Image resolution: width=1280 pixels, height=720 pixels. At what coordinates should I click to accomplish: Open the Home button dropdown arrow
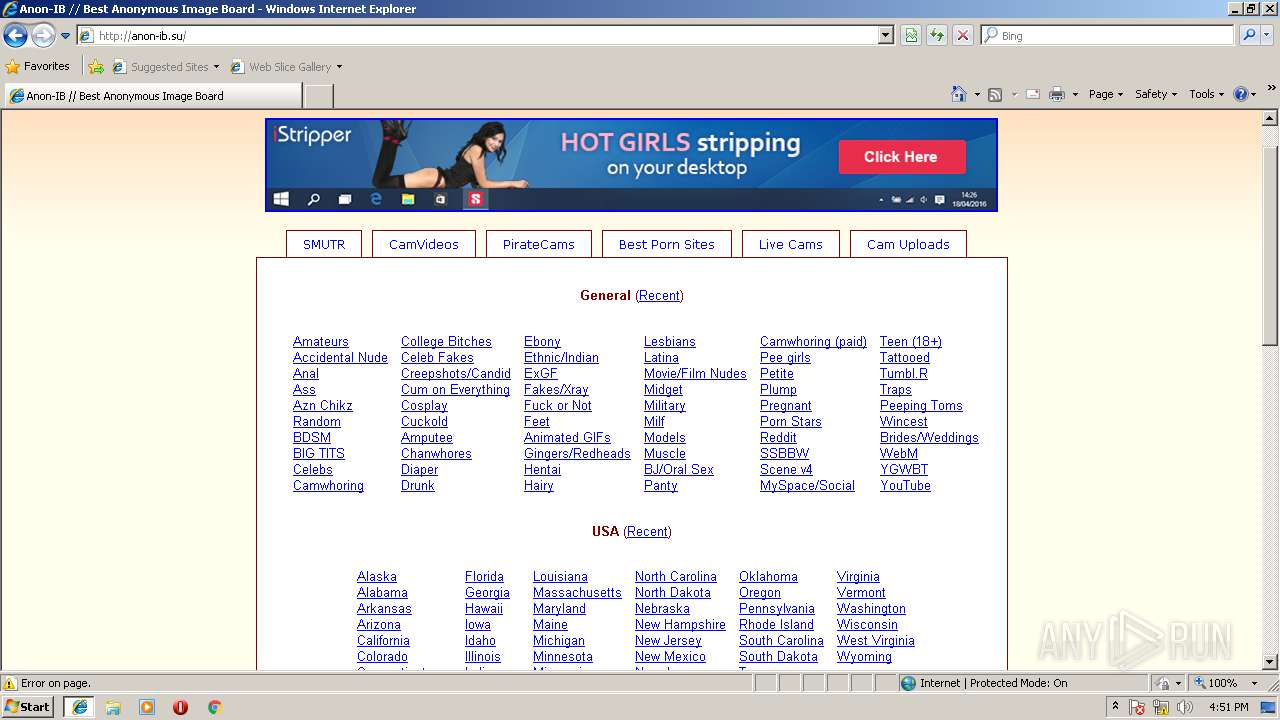pos(977,94)
